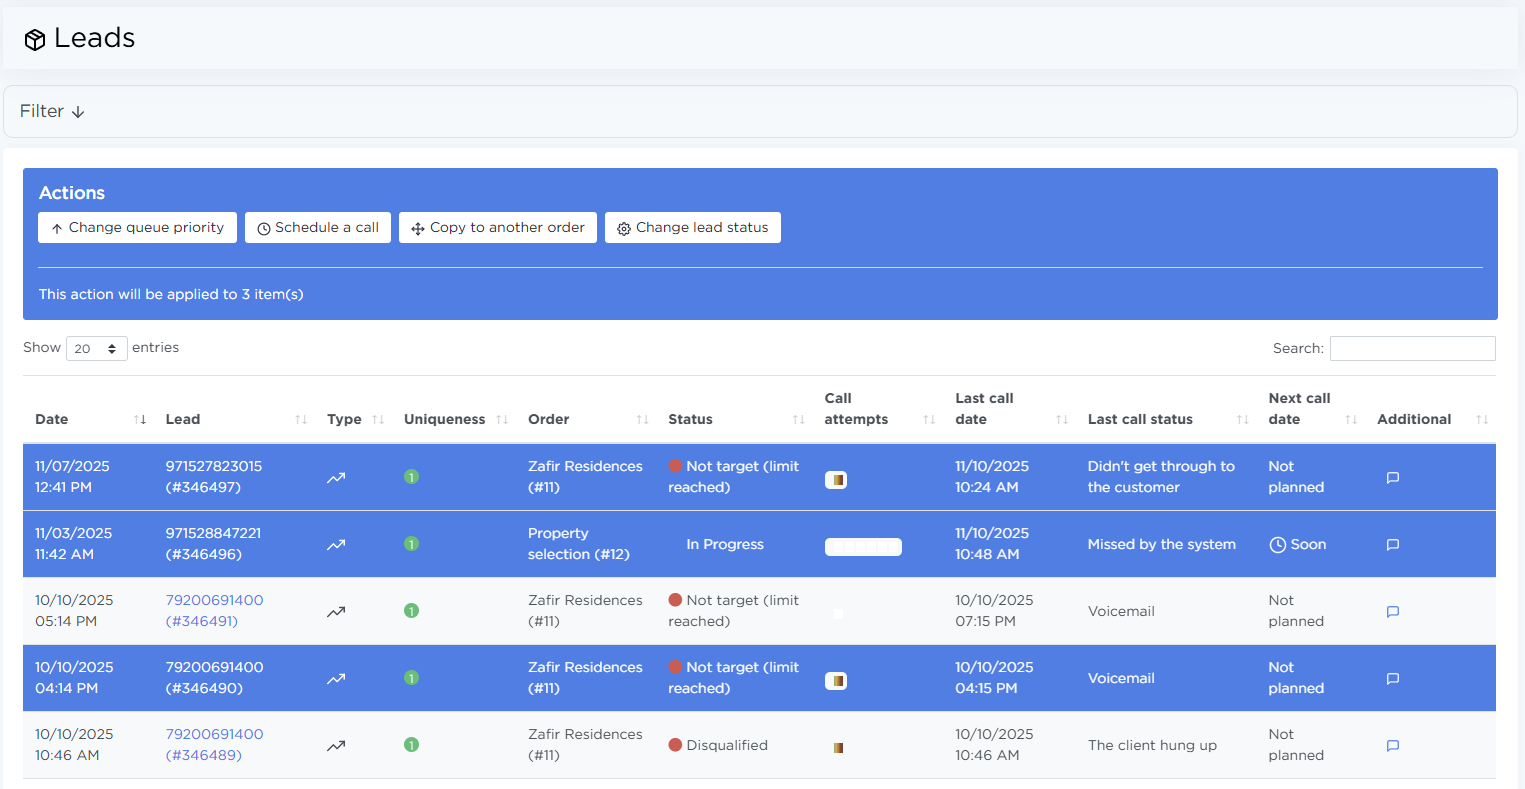Screen dimensions: 1525x789
Task: Click the clock icon beside Soon
Action: tap(1277, 545)
